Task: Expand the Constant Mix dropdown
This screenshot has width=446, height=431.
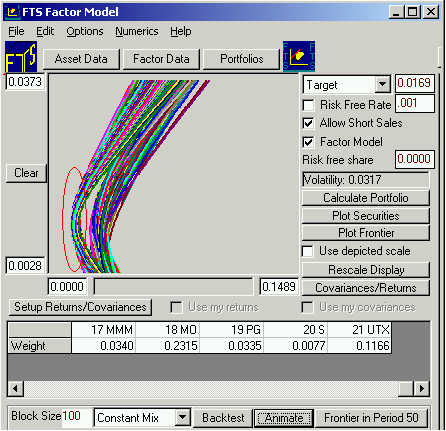Action: click(x=183, y=417)
